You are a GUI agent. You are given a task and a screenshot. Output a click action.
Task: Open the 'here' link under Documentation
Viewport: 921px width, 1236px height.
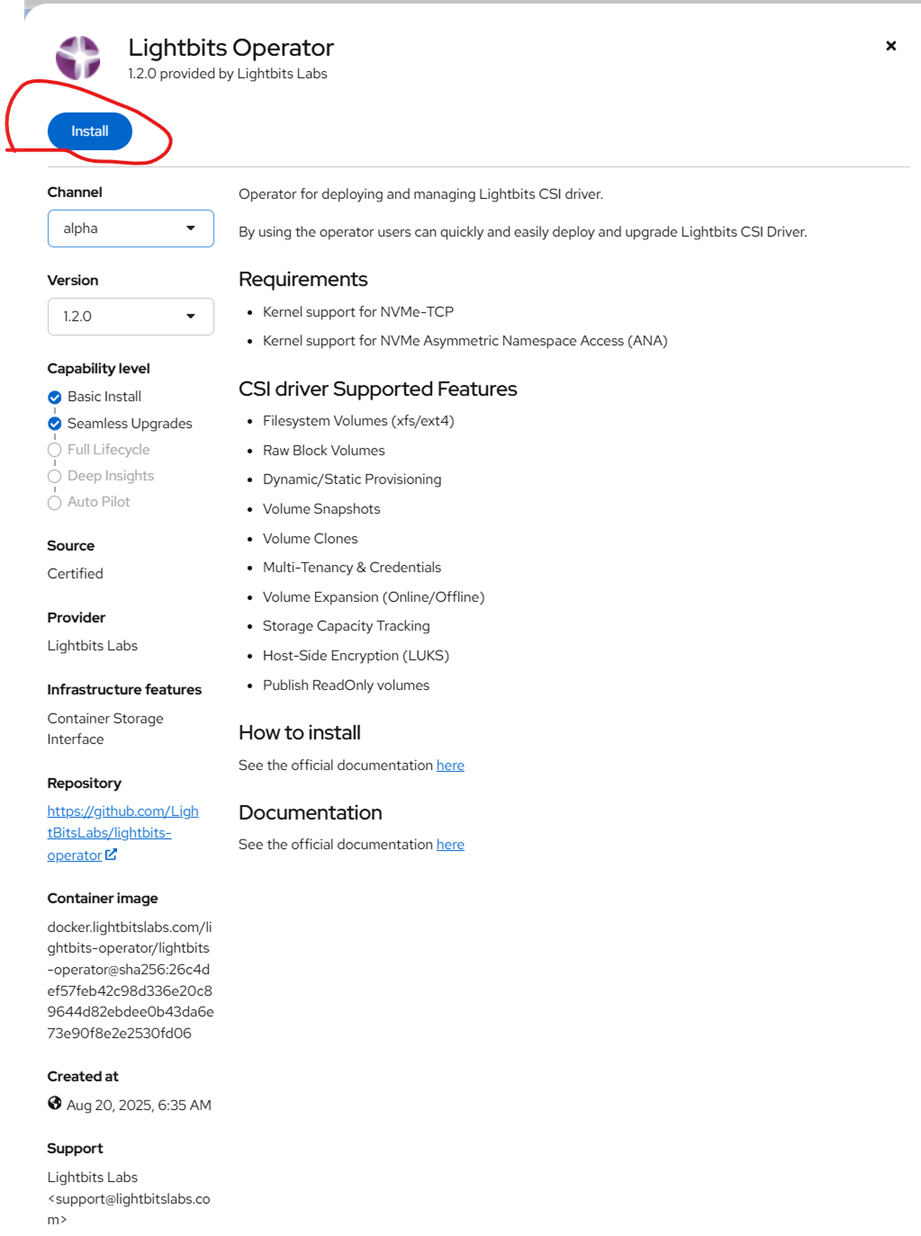point(450,844)
